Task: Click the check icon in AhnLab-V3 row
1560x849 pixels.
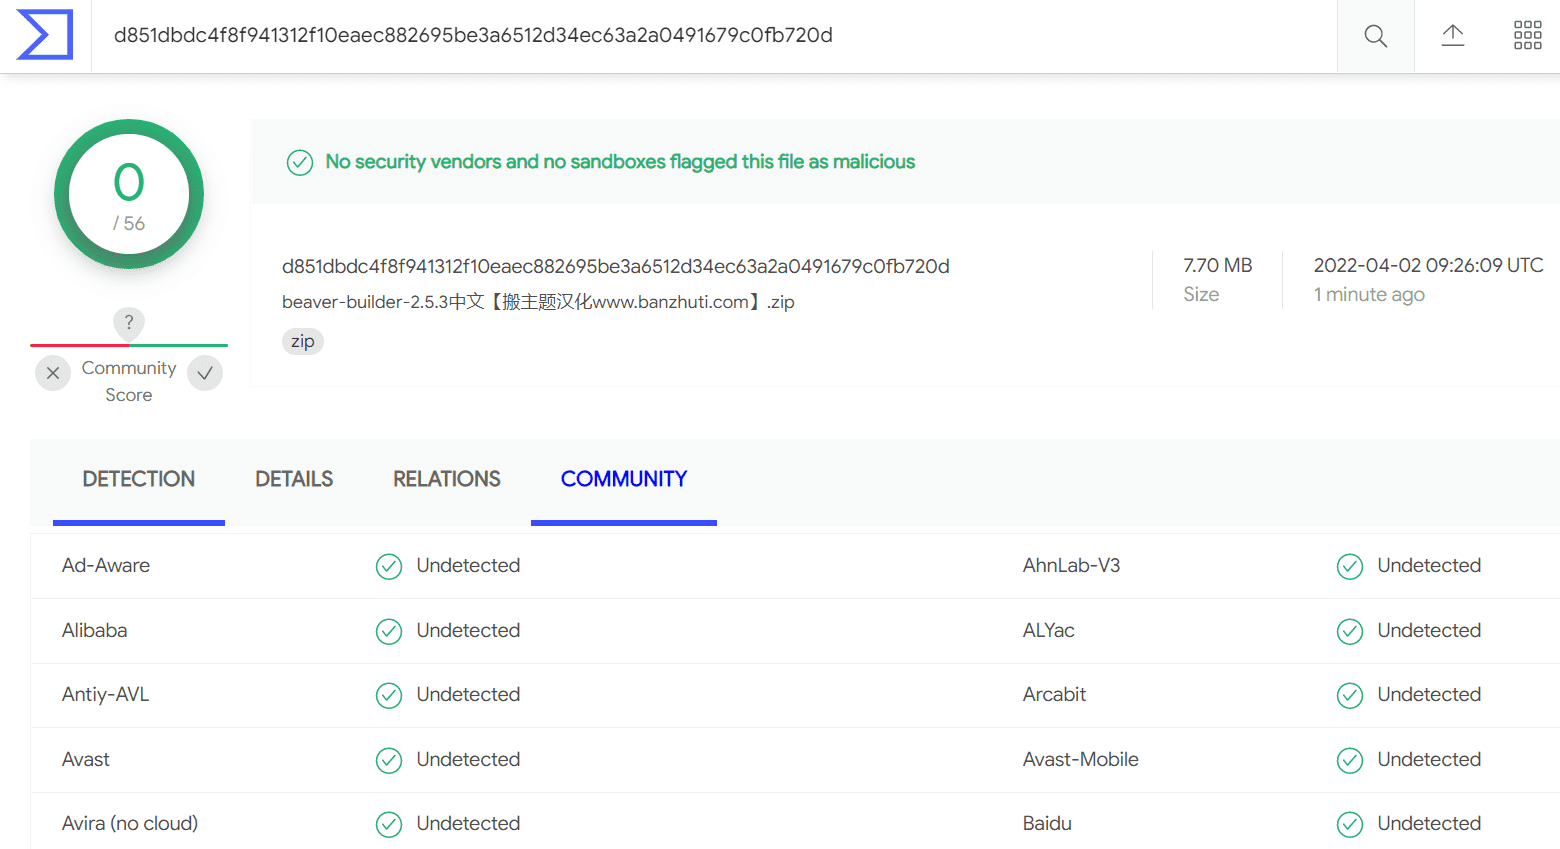Action: point(1350,567)
